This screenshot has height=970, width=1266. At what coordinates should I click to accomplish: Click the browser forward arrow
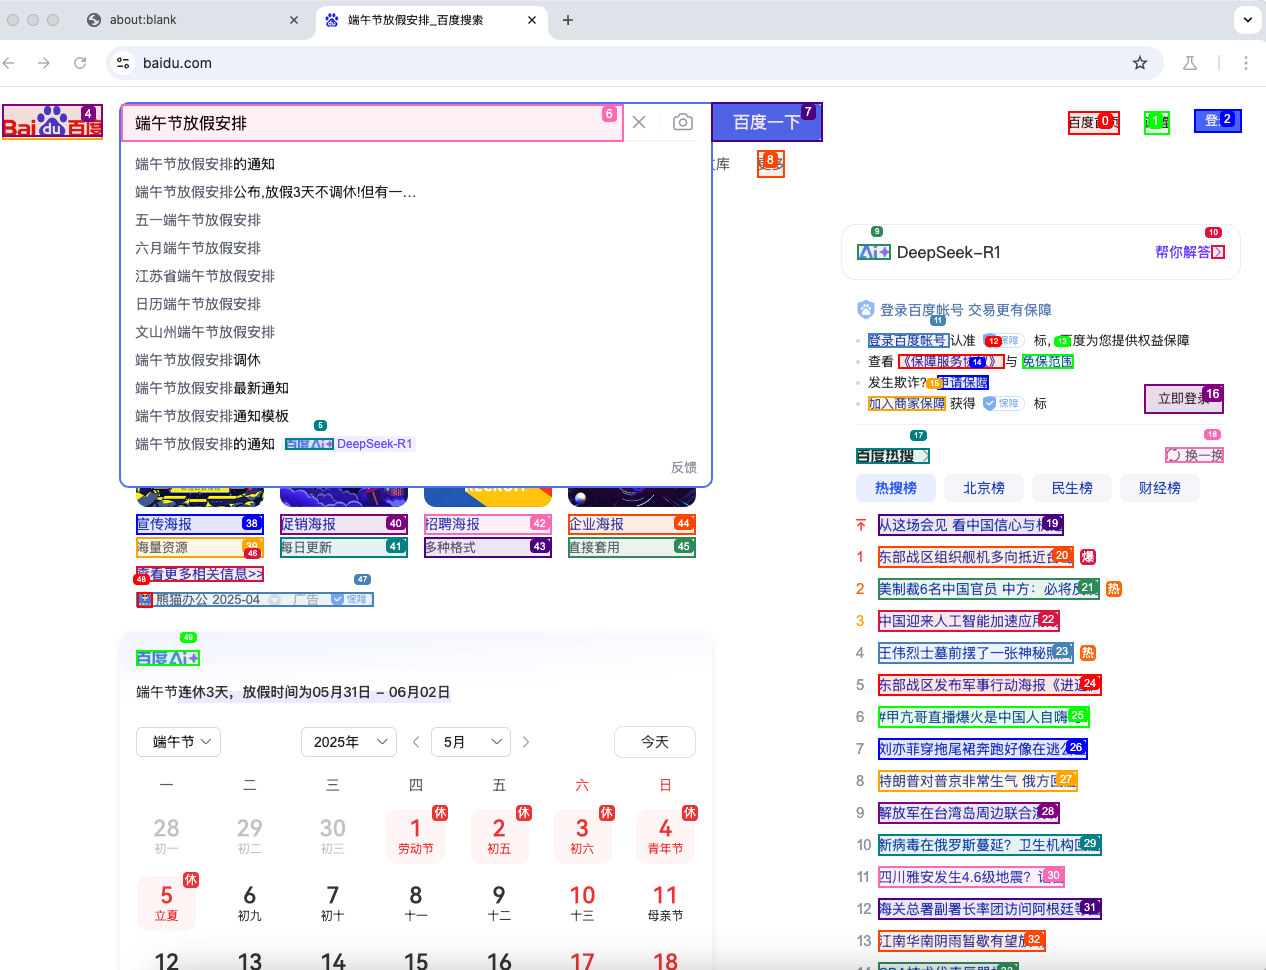pyautogui.click(x=44, y=63)
